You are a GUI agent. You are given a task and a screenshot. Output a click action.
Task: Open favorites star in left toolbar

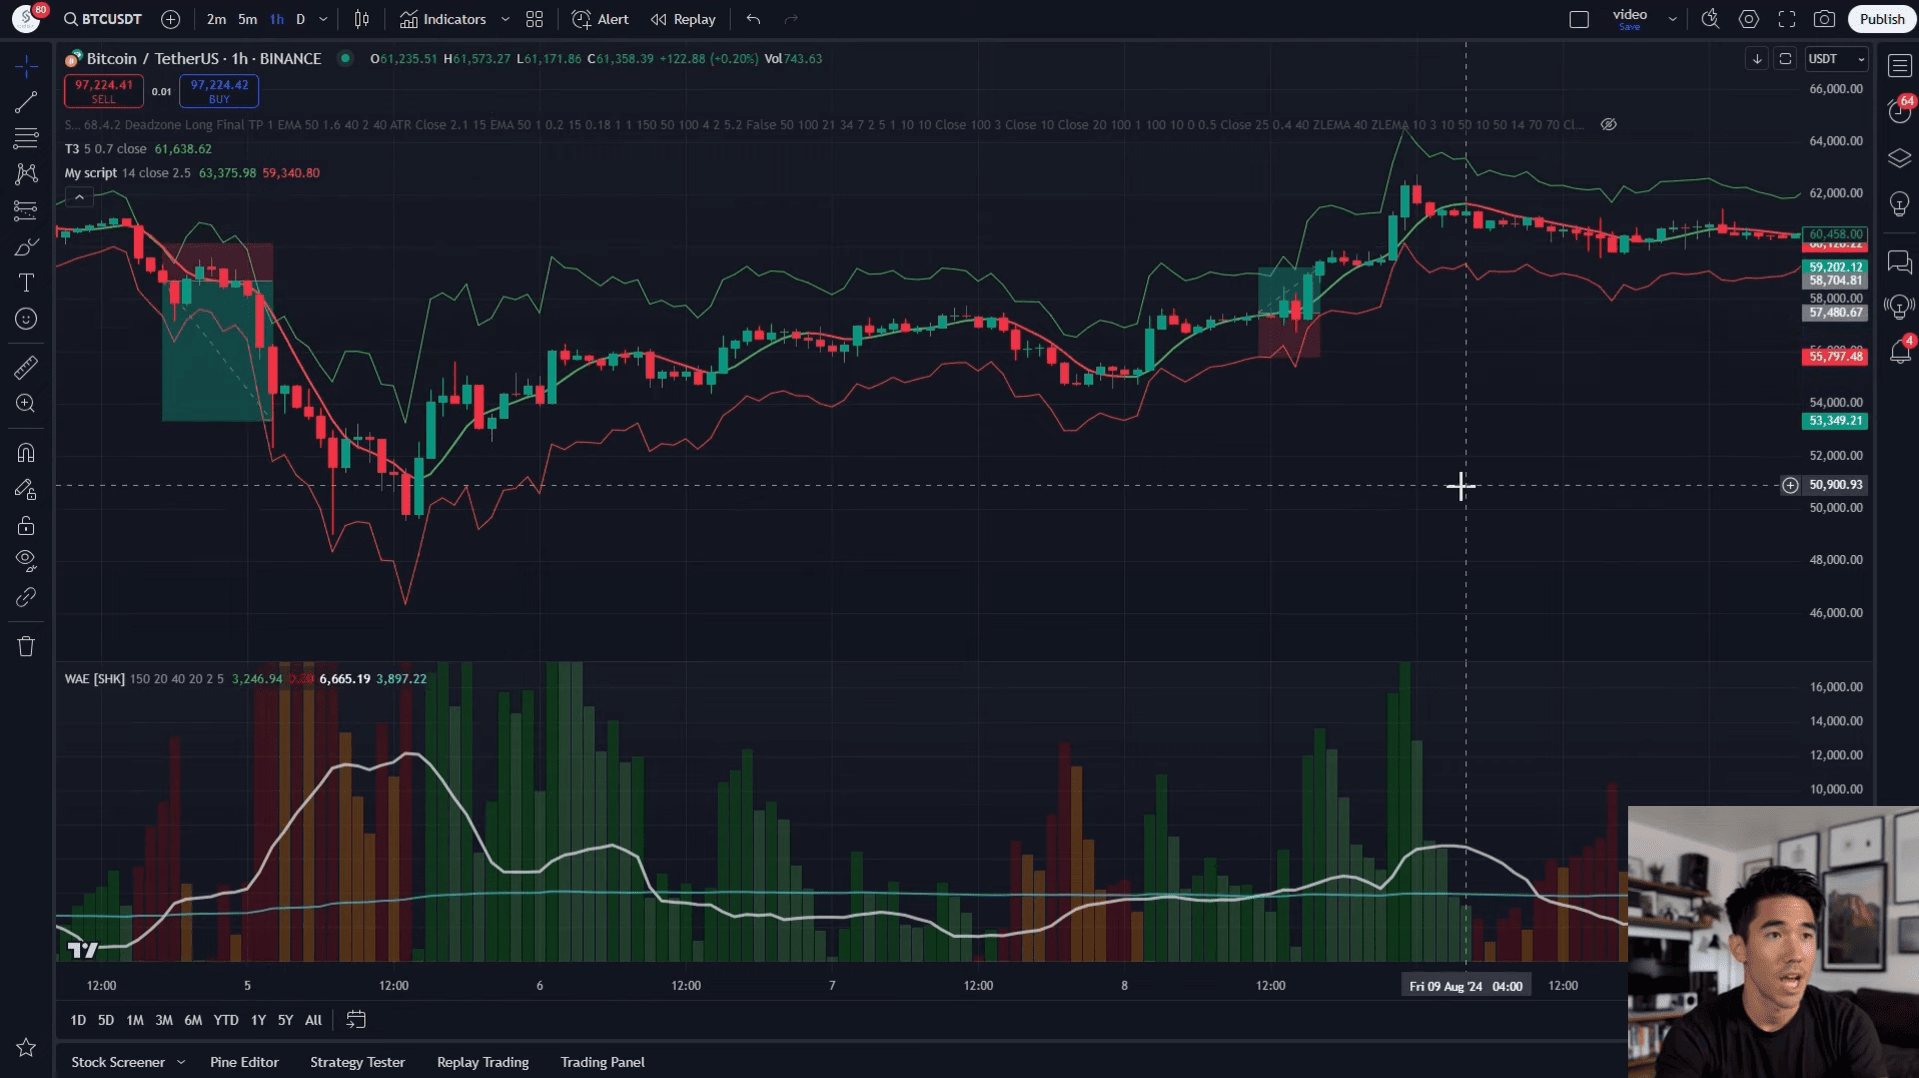(26, 1047)
